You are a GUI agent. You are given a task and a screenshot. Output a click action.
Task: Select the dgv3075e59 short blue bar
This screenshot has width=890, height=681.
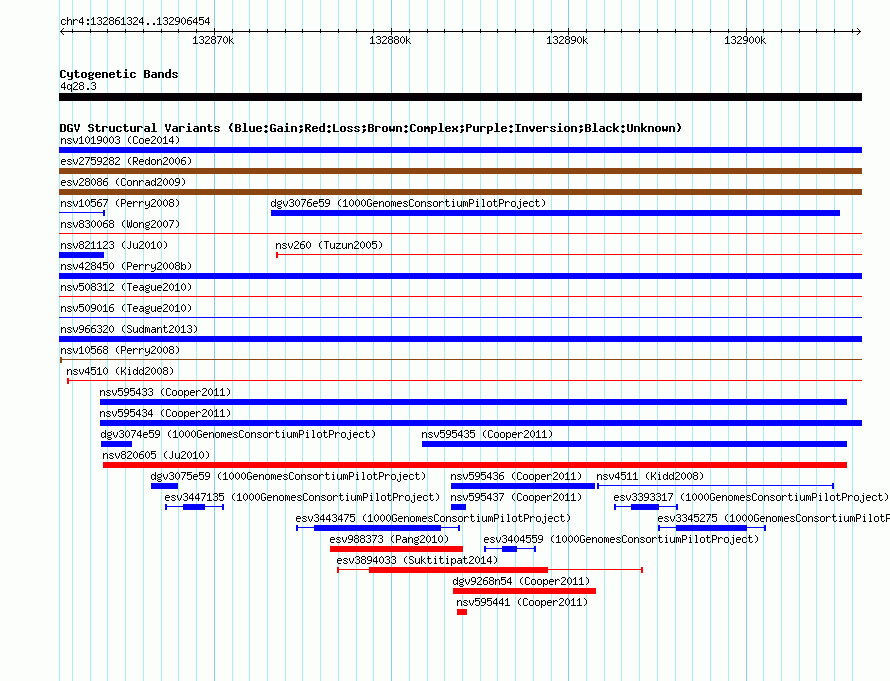coord(165,486)
